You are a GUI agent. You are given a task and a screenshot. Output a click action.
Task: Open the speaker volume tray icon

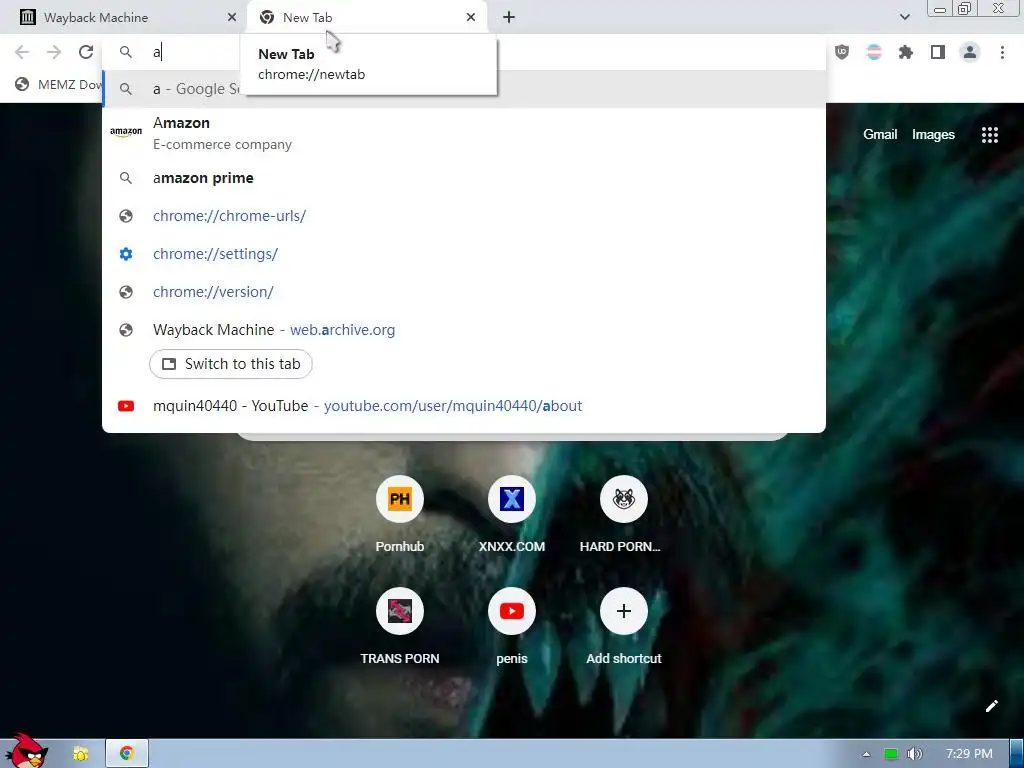[914, 754]
